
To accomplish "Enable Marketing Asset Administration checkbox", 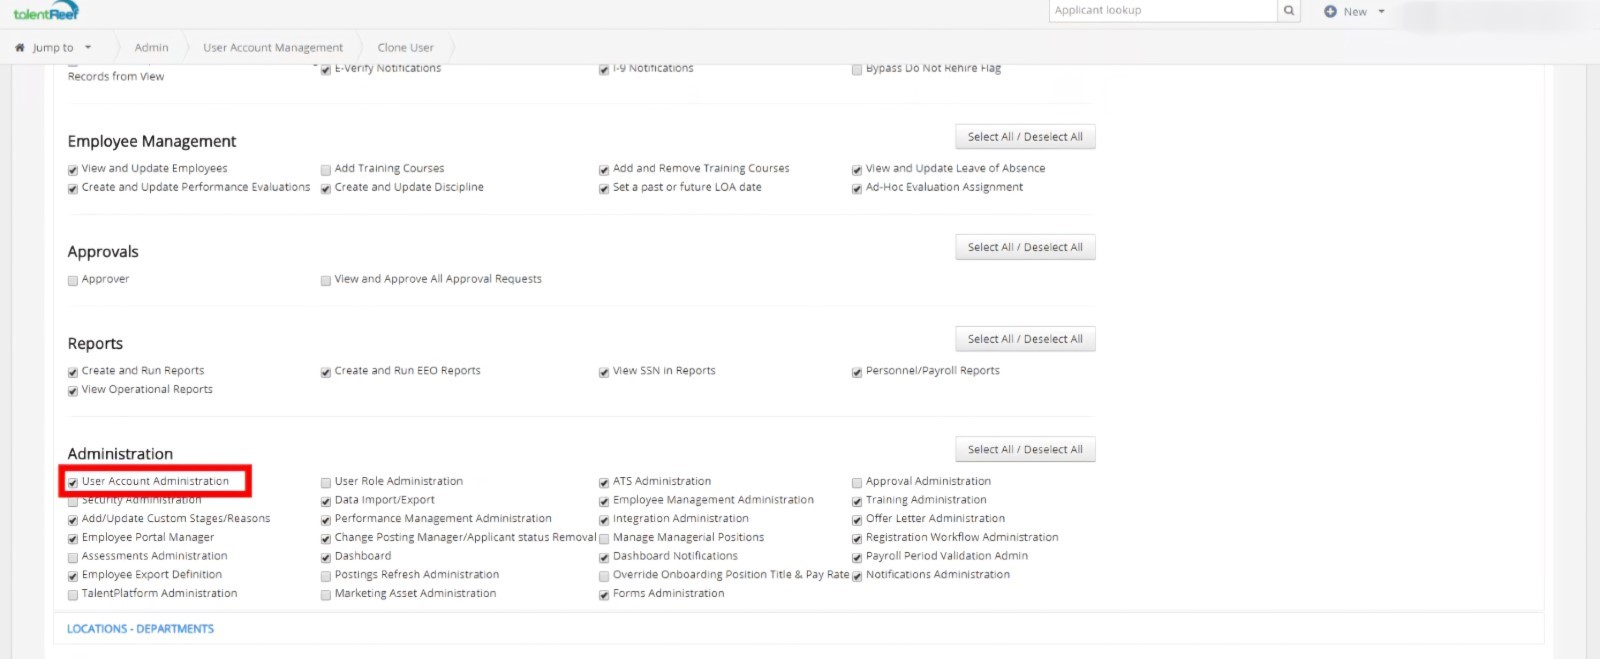I will point(326,595).
